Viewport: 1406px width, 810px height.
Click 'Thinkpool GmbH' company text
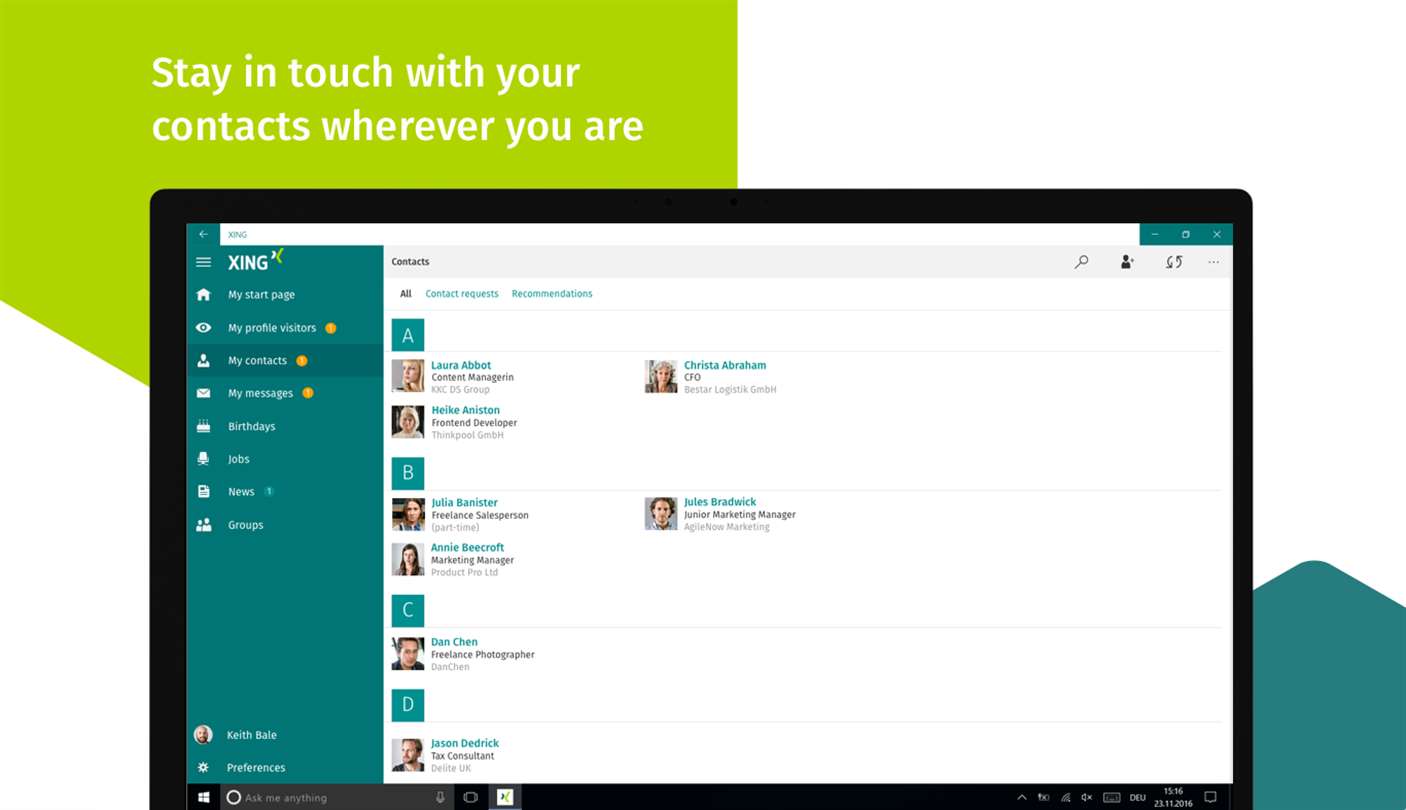tap(468, 436)
